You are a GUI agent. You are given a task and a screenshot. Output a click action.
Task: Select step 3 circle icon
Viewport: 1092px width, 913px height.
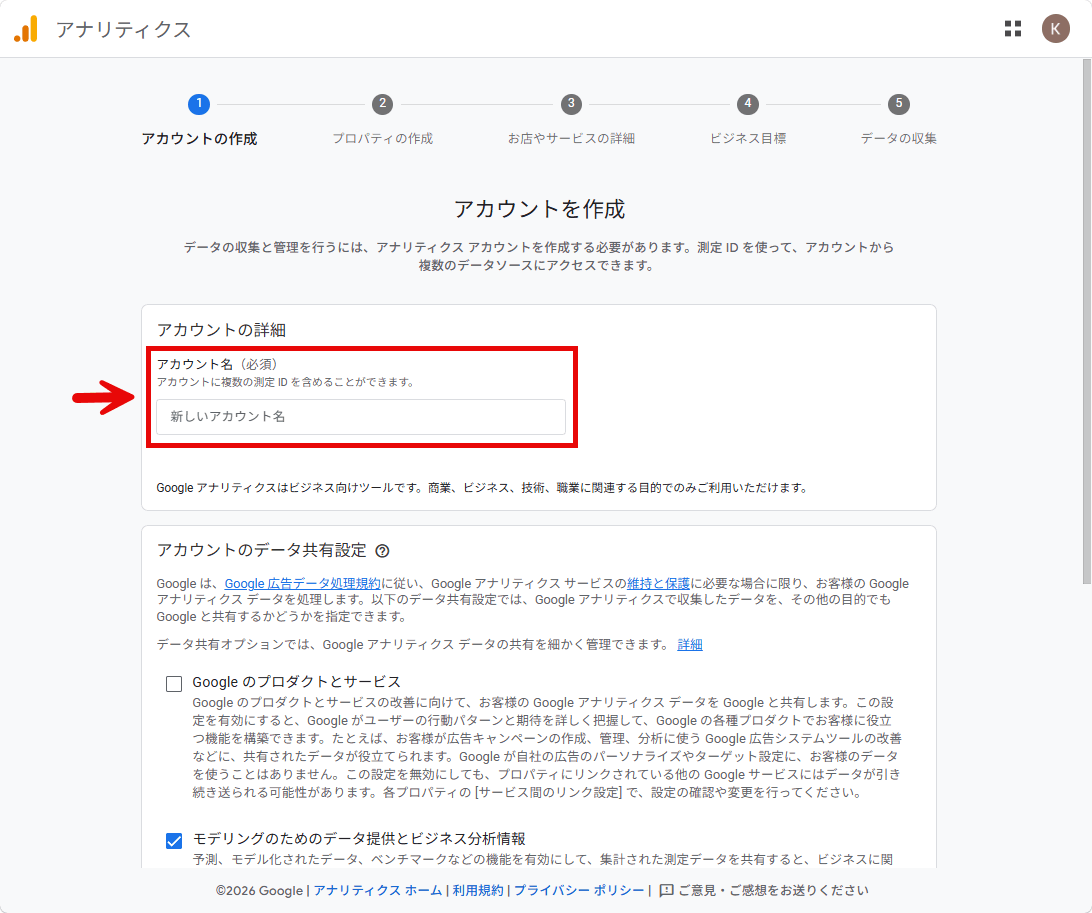[571, 104]
